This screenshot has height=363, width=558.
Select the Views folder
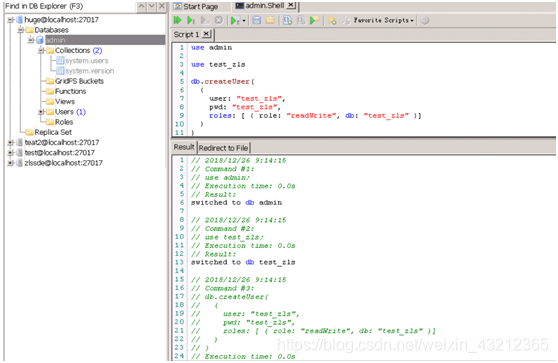click(x=65, y=101)
